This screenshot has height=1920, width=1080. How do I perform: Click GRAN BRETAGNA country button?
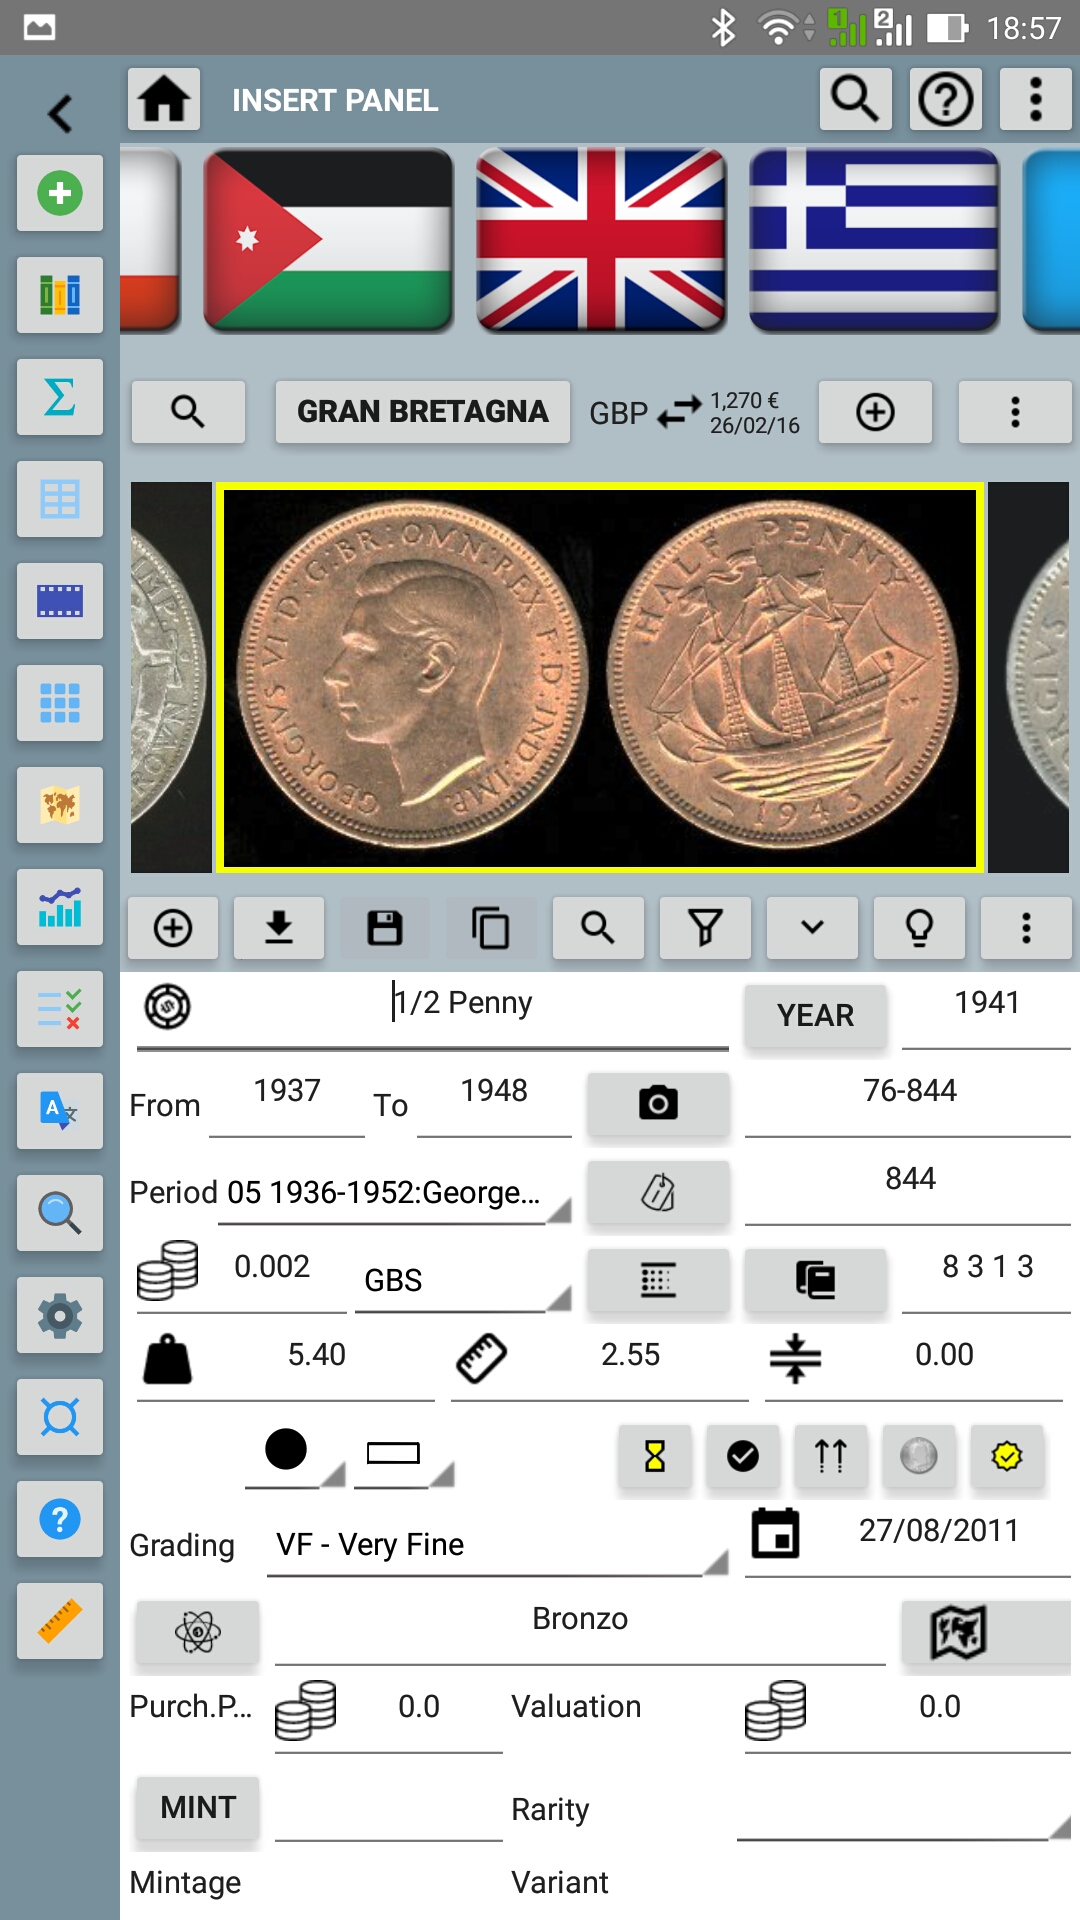click(423, 412)
